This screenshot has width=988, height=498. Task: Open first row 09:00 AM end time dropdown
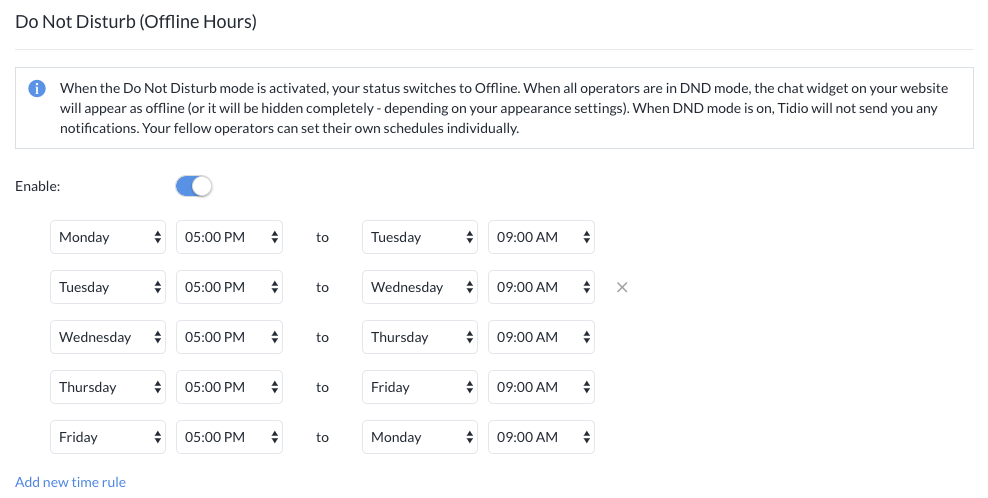pos(541,237)
